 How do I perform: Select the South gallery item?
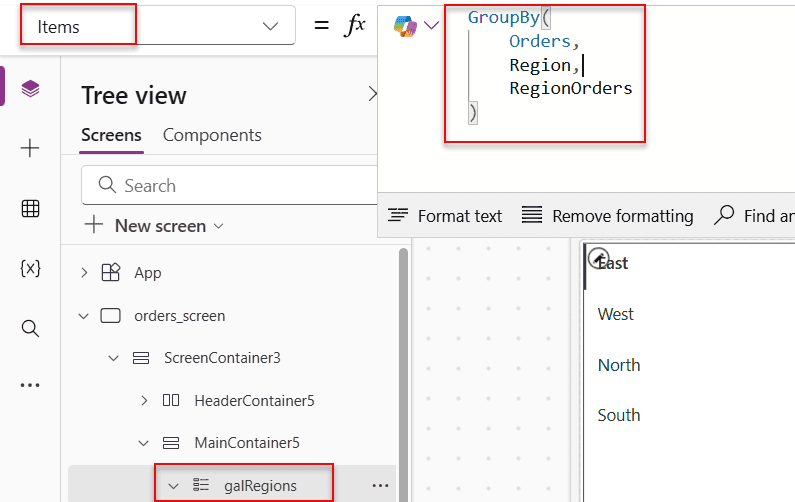[619, 415]
